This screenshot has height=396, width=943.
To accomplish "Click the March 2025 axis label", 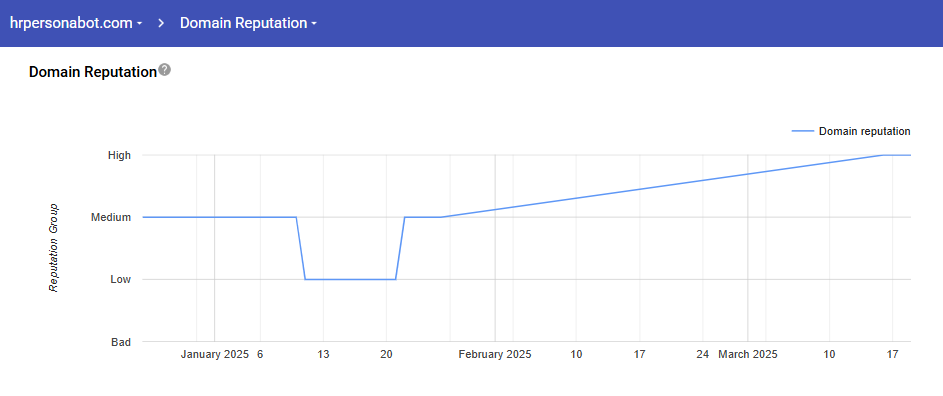I will click(x=748, y=354).
